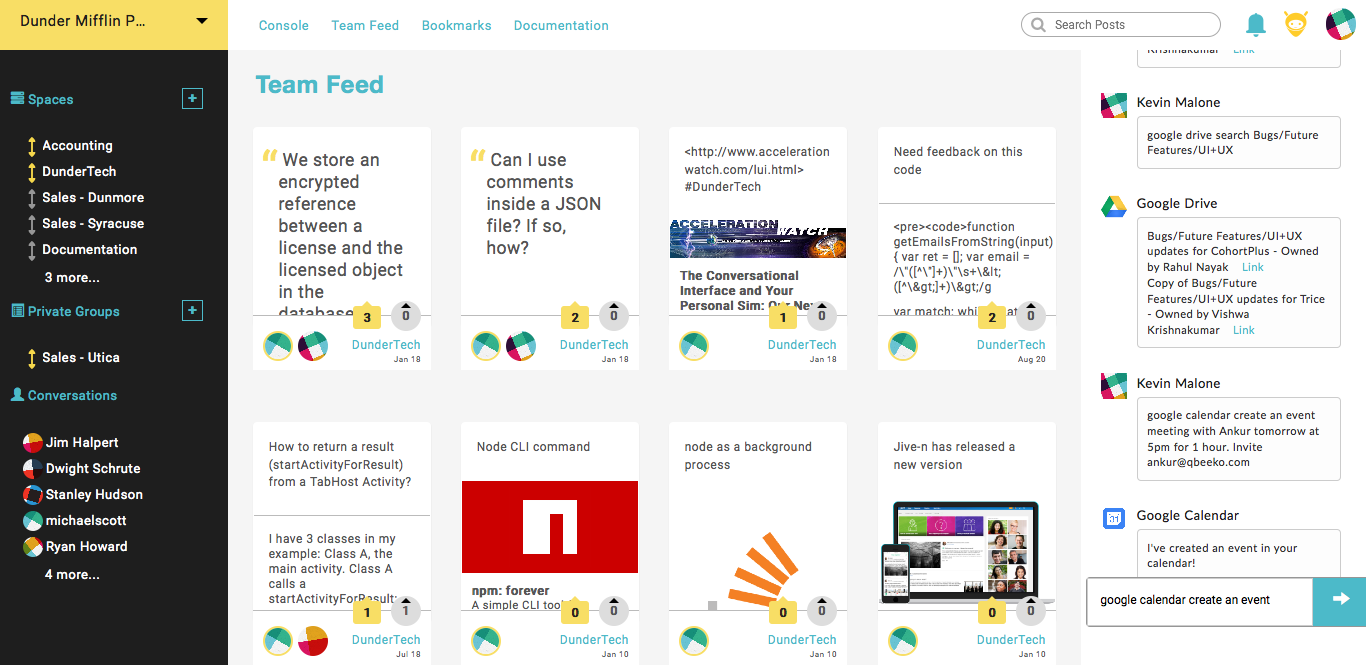Add a new space with plus icon

pyautogui.click(x=193, y=99)
